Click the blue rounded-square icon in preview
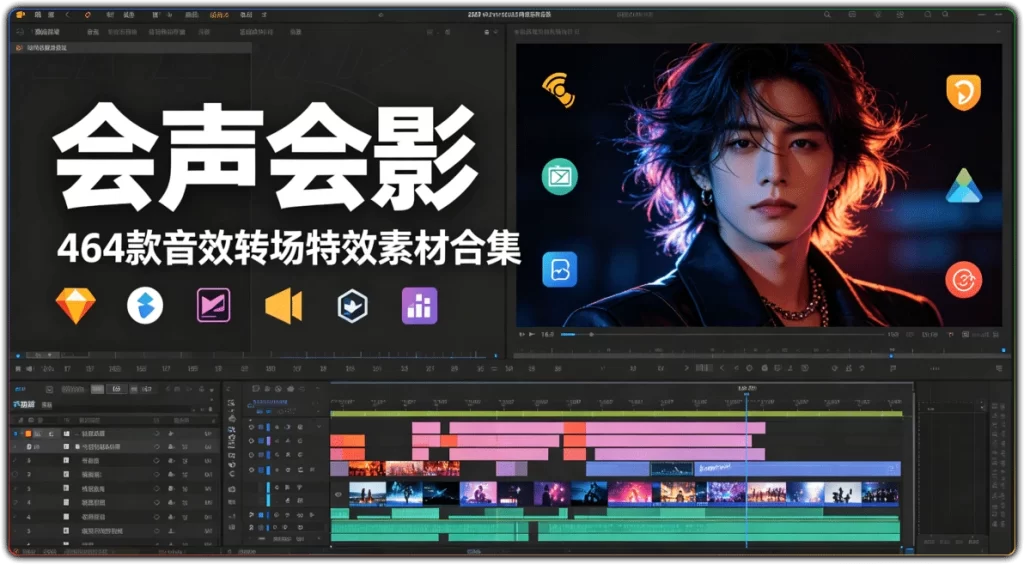The width and height of the screenshot is (1024, 564). click(x=560, y=269)
